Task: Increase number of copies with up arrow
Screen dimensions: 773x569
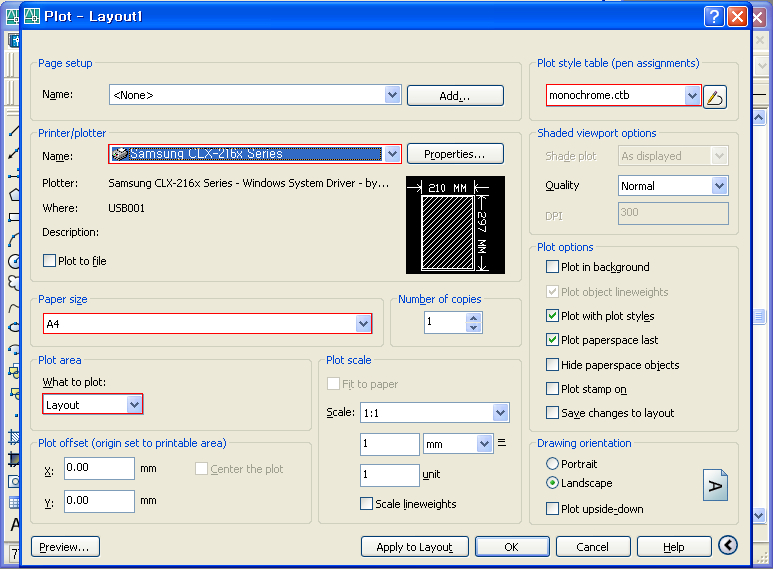Action: (x=473, y=317)
